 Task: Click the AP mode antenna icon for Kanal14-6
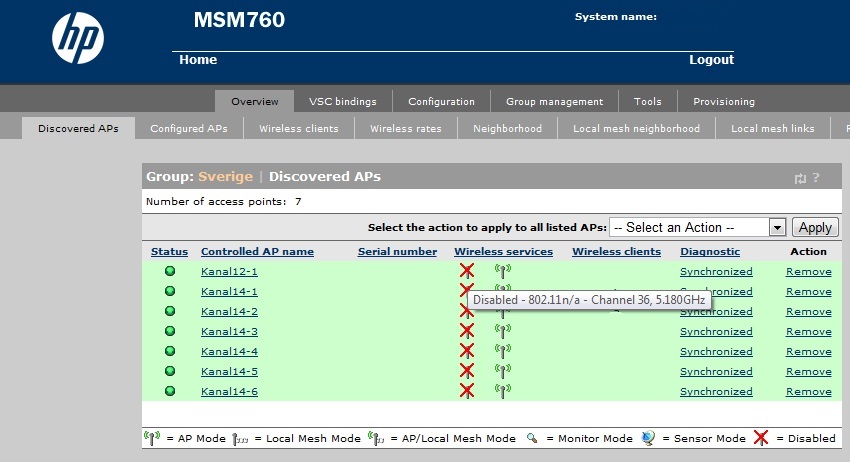[503, 390]
